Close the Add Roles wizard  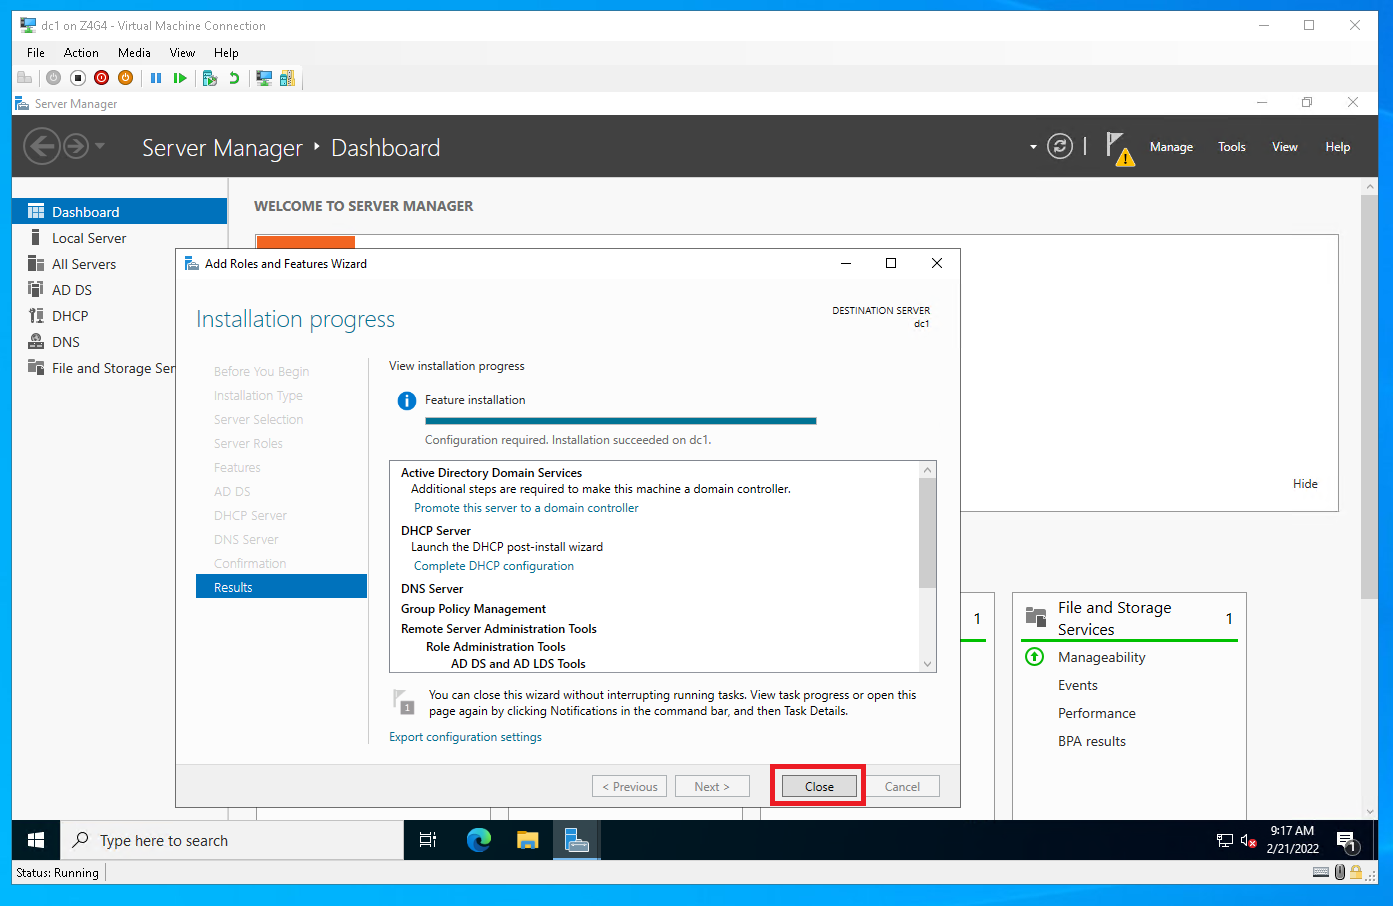819,786
